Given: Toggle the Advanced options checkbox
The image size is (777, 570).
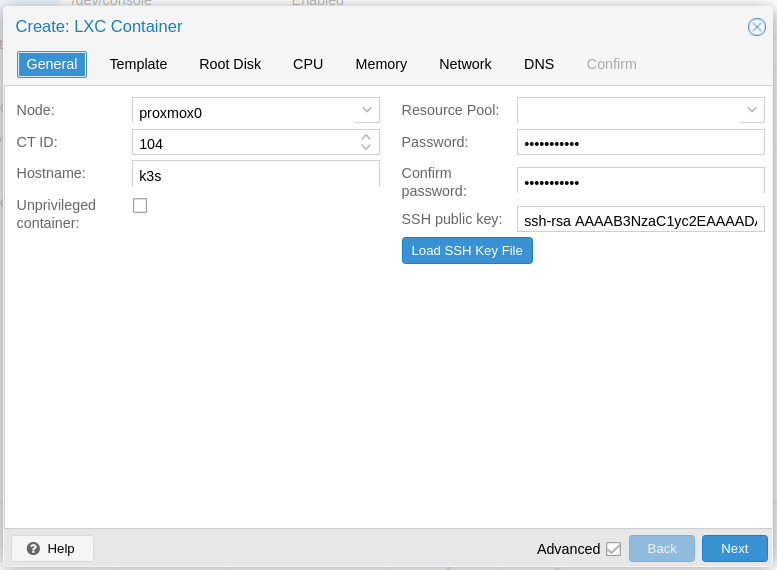Looking at the screenshot, I should click(x=613, y=548).
